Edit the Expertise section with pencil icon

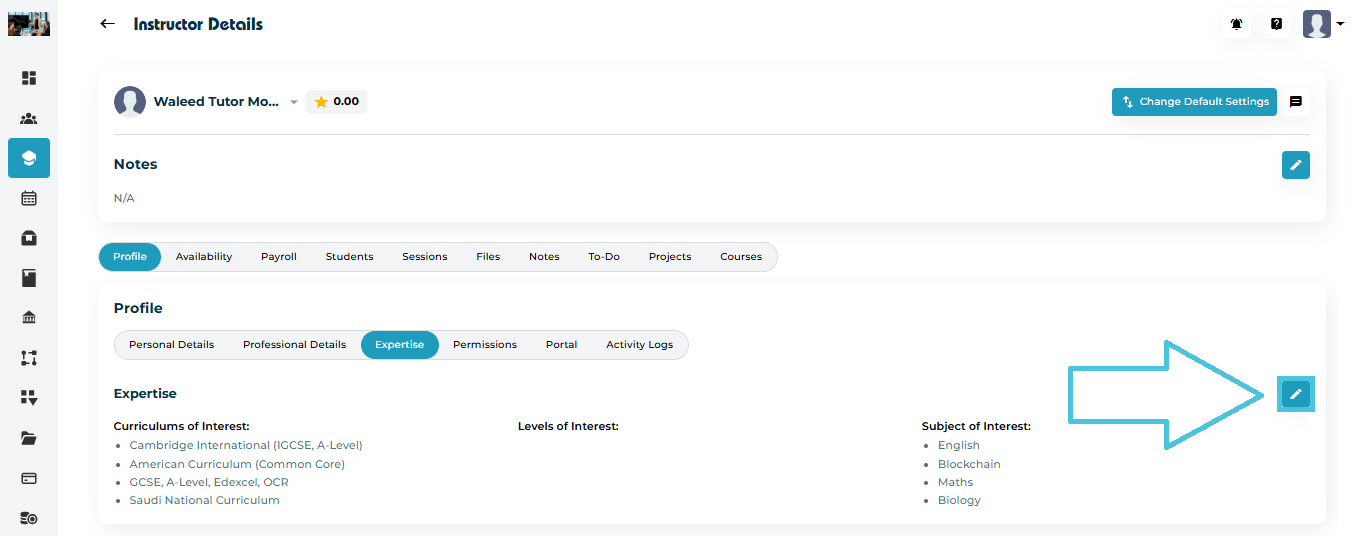point(1296,394)
